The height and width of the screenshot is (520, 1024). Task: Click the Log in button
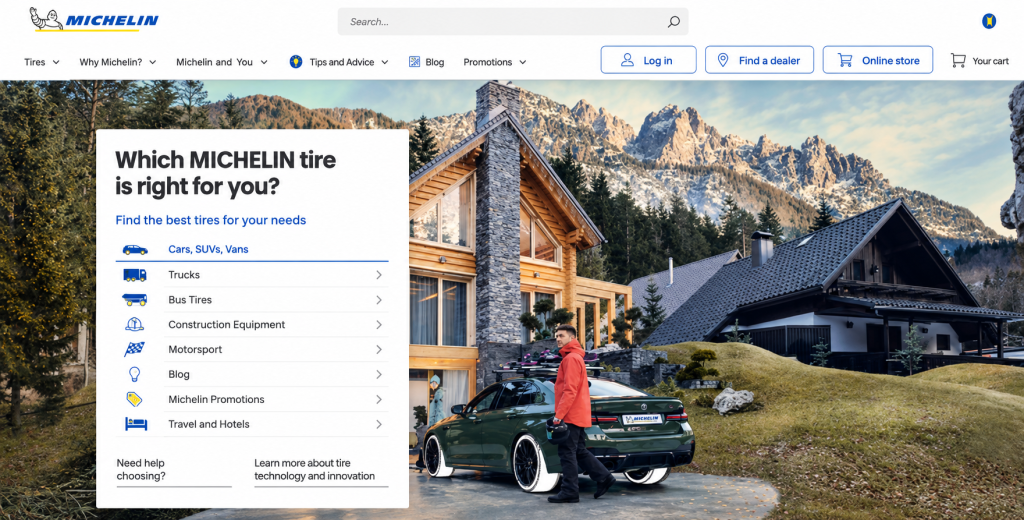tap(648, 60)
